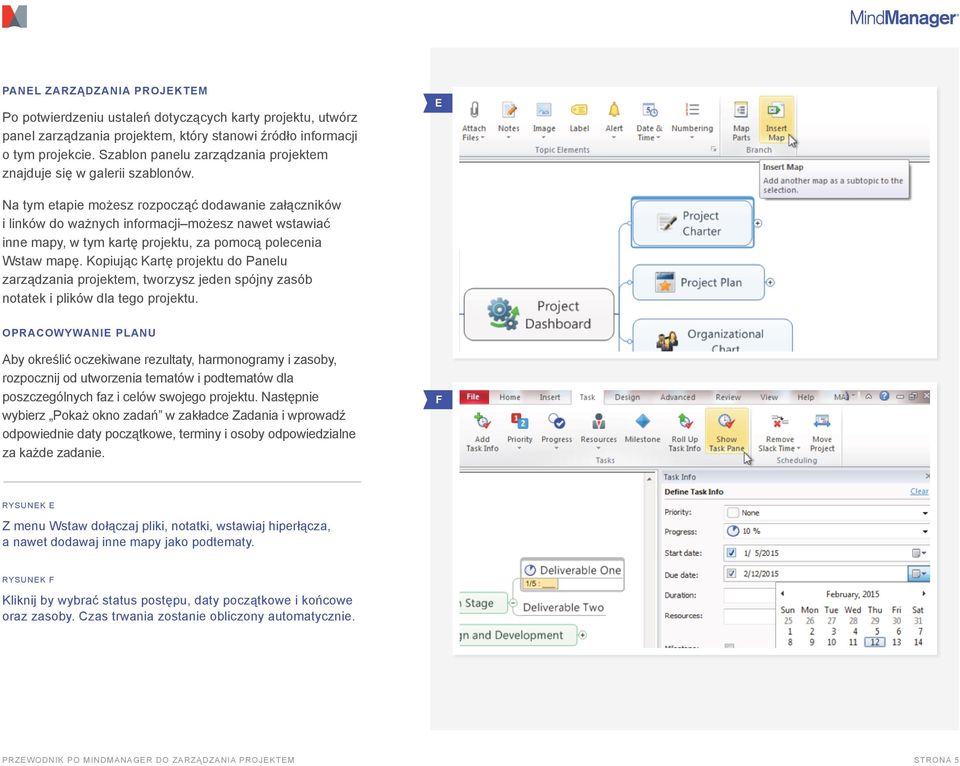
Task: Open the Start date calendar picker
Action: pos(919,553)
